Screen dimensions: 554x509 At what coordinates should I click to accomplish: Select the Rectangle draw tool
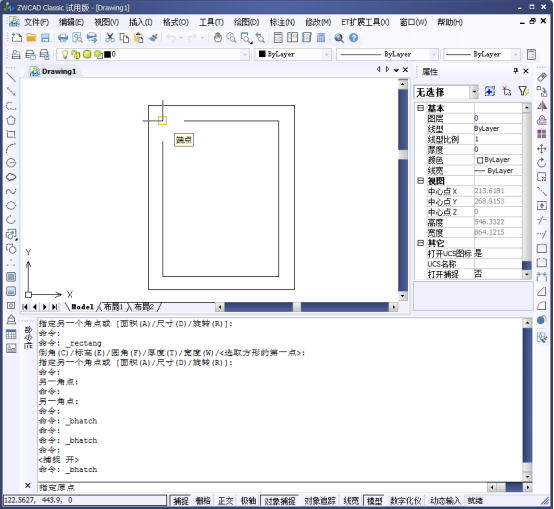click(x=11, y=134)
